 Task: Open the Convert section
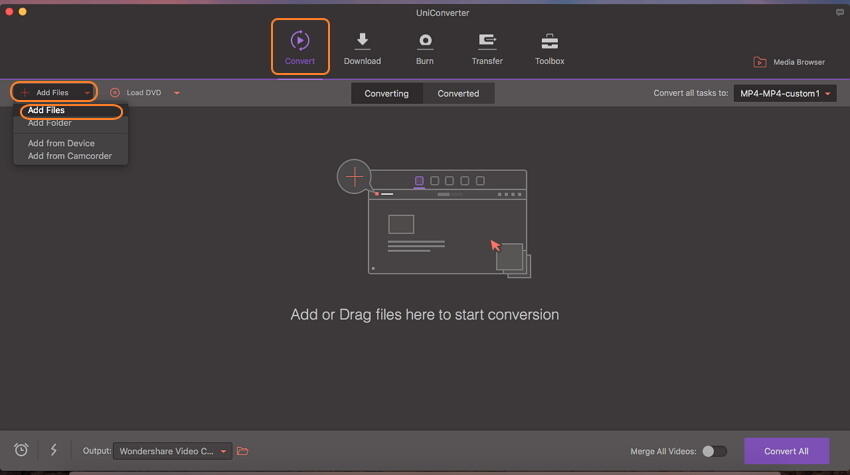(300, 47)
